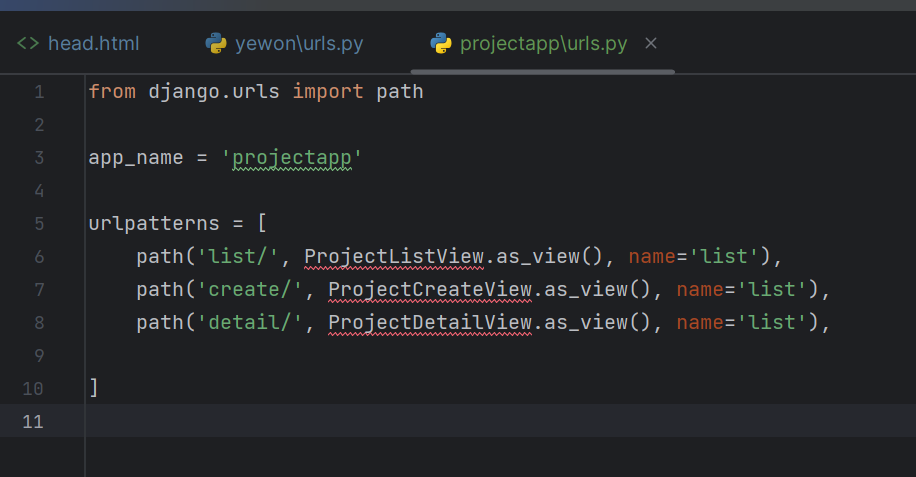Screen dimensions: 916x477
Task: Click line number 11 in the gutter
Action: pos(33,422)
